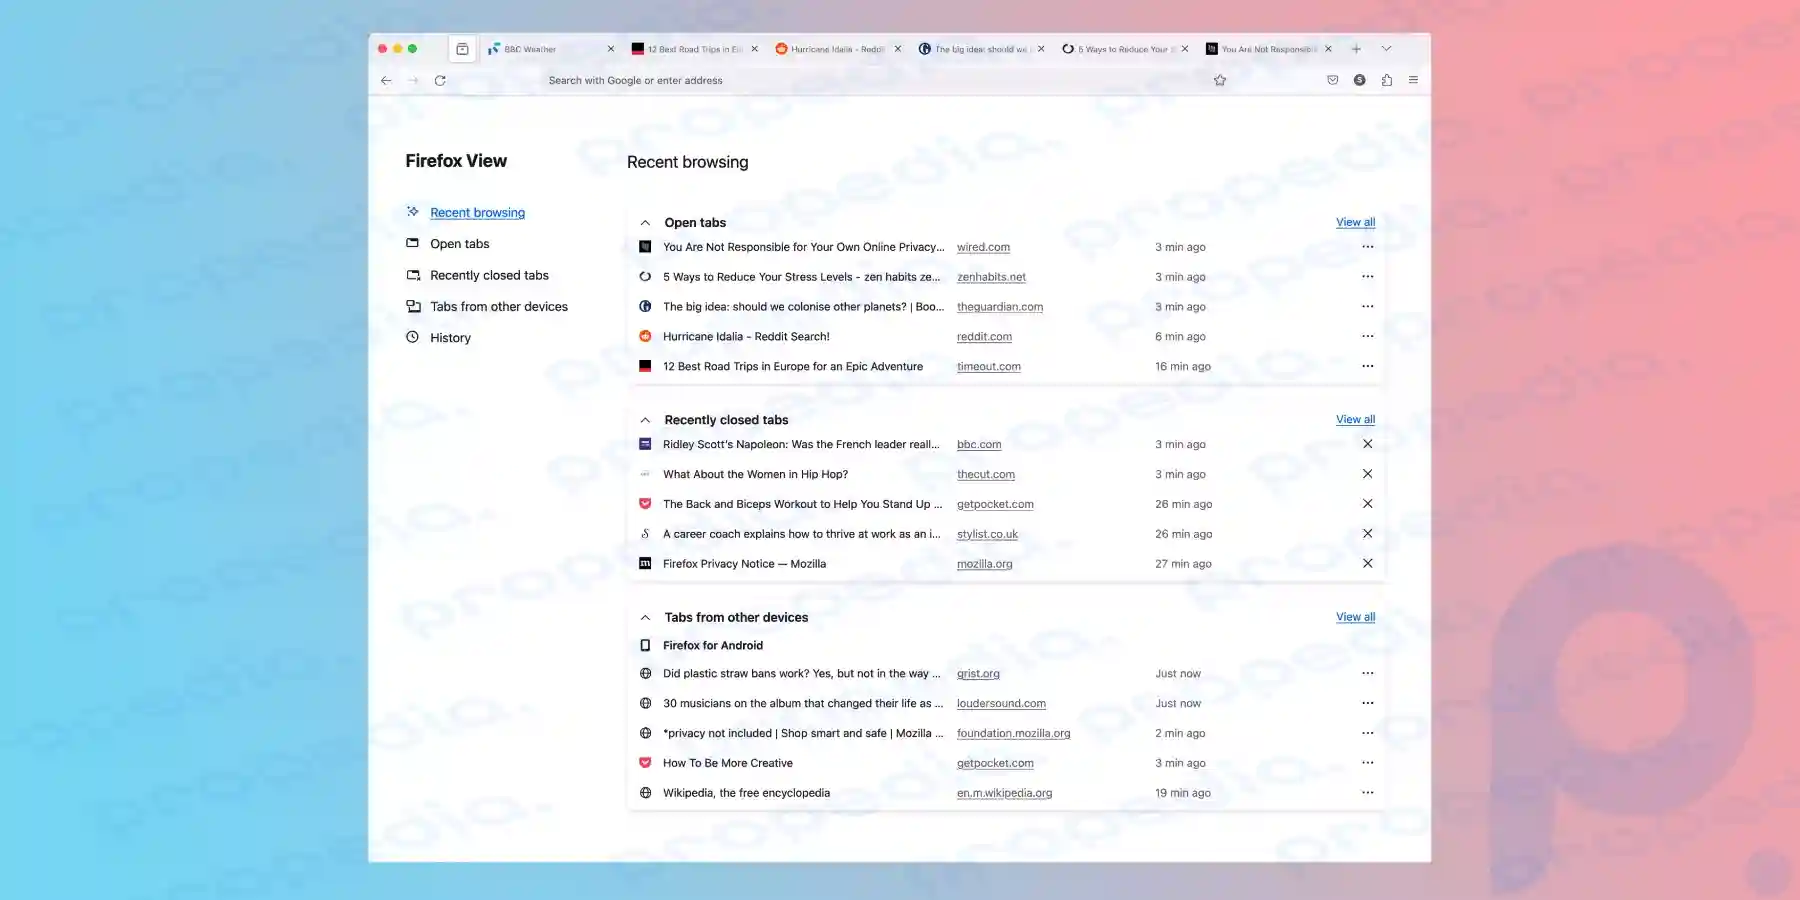Open the Extensions puzzle icon
This screenshot has height=900, width=1800.
(1386, 80)
